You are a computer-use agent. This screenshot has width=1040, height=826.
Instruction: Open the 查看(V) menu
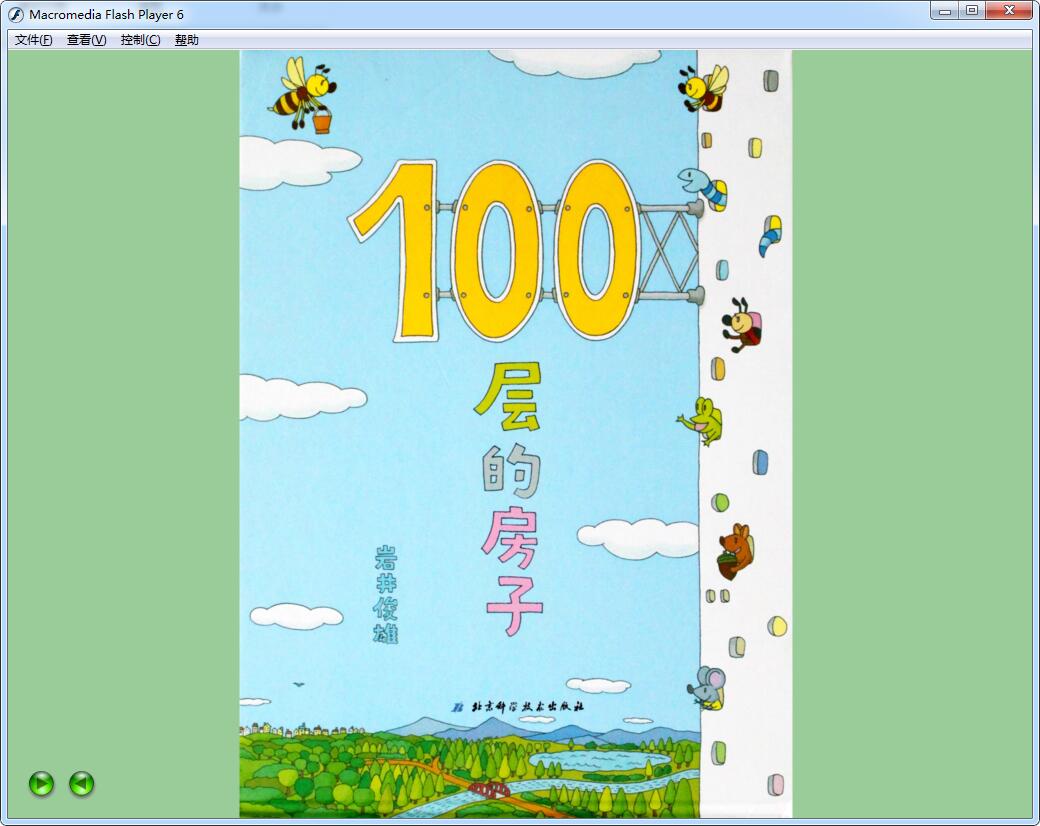click(86, 40)
